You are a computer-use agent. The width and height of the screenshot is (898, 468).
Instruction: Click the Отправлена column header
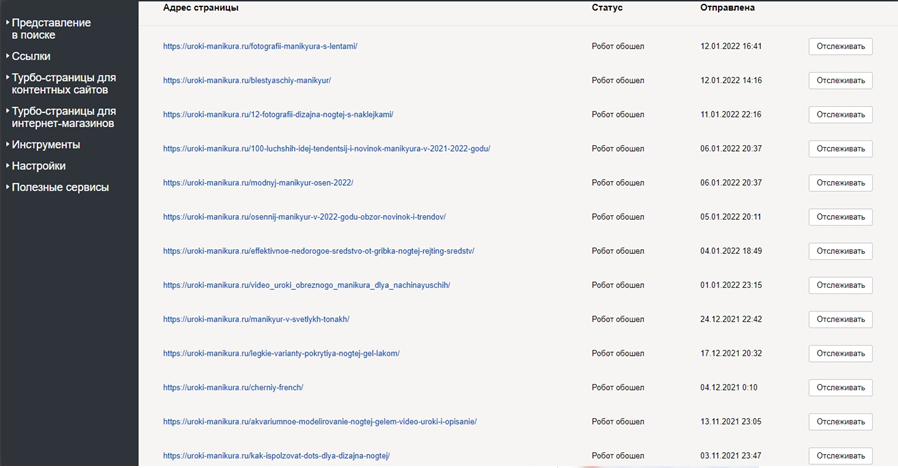click(727, 8)
